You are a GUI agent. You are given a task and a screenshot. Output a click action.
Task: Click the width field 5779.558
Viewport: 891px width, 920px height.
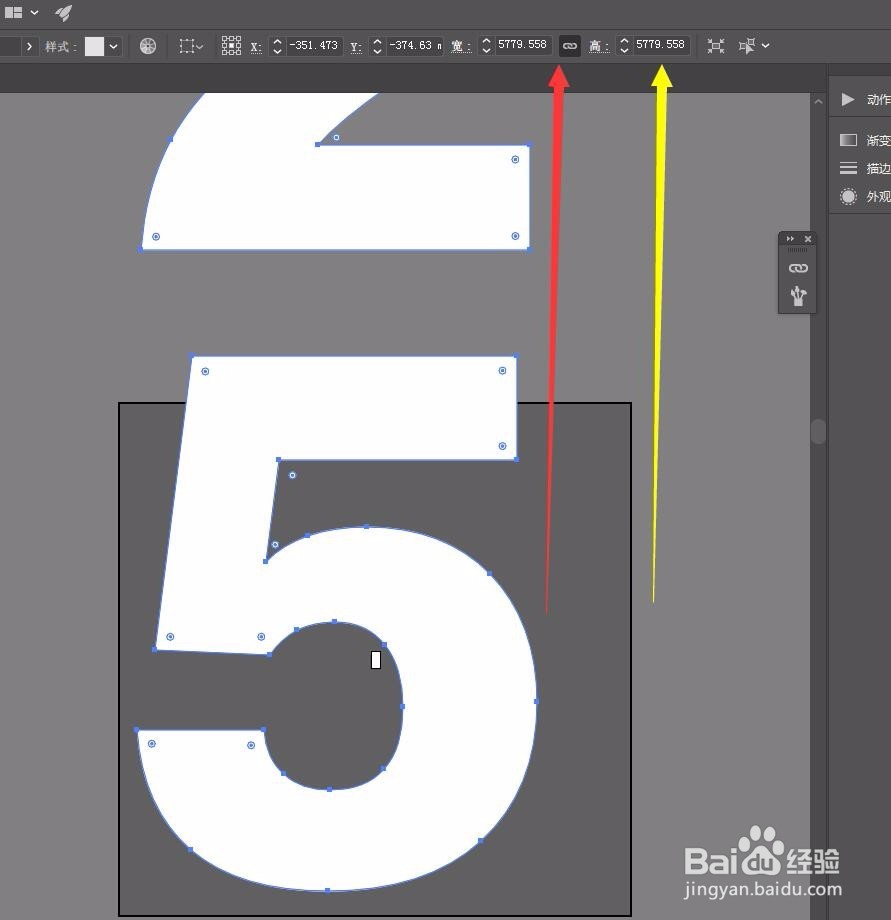coord(523,45)
